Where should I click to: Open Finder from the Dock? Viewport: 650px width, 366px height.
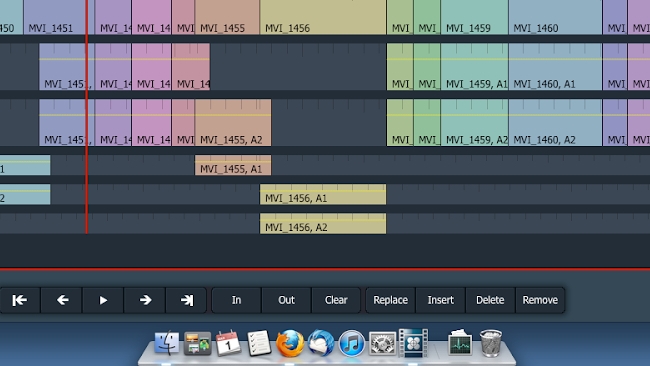click(x=167, y=343)
